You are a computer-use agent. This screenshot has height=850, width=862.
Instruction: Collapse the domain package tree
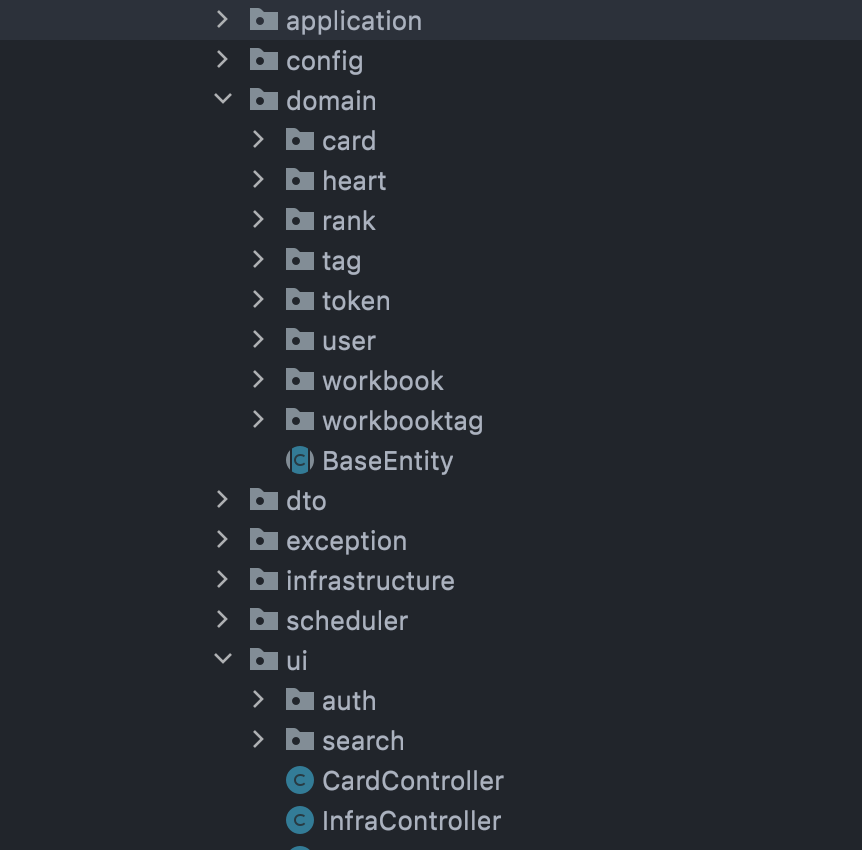pos(223,100)
